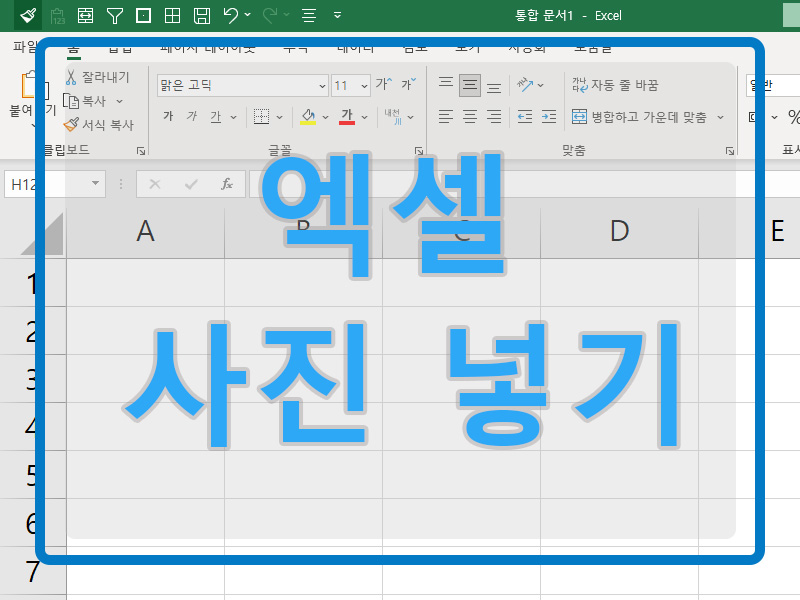Viewport: 800px width, 600px height.
Task: Toggle italic formatting (기울임 가)
Action: [x=191, y=116]
